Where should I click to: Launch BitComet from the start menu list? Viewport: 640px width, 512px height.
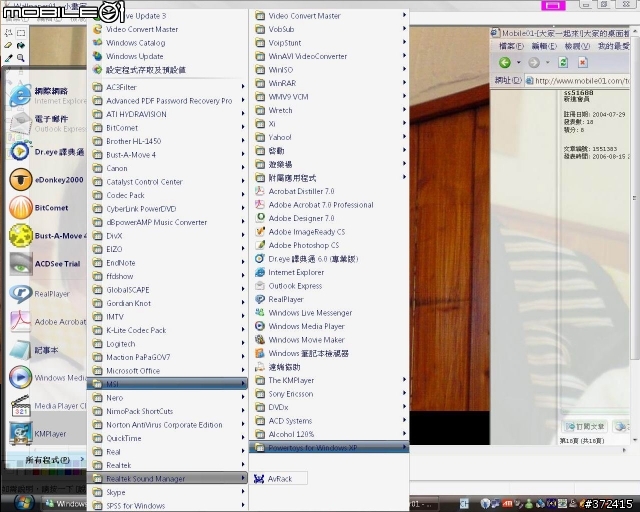click(46, 207)
